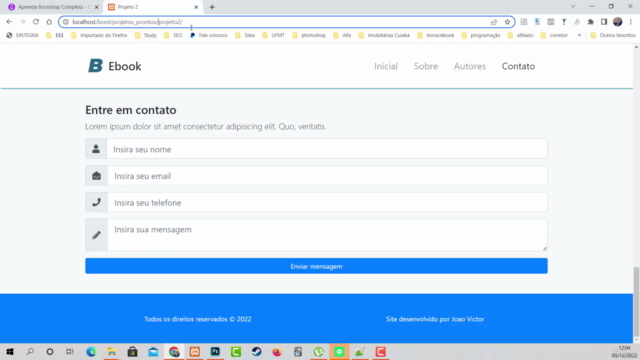
Task: Open the Chrome profile avatar
Action: 618,22
